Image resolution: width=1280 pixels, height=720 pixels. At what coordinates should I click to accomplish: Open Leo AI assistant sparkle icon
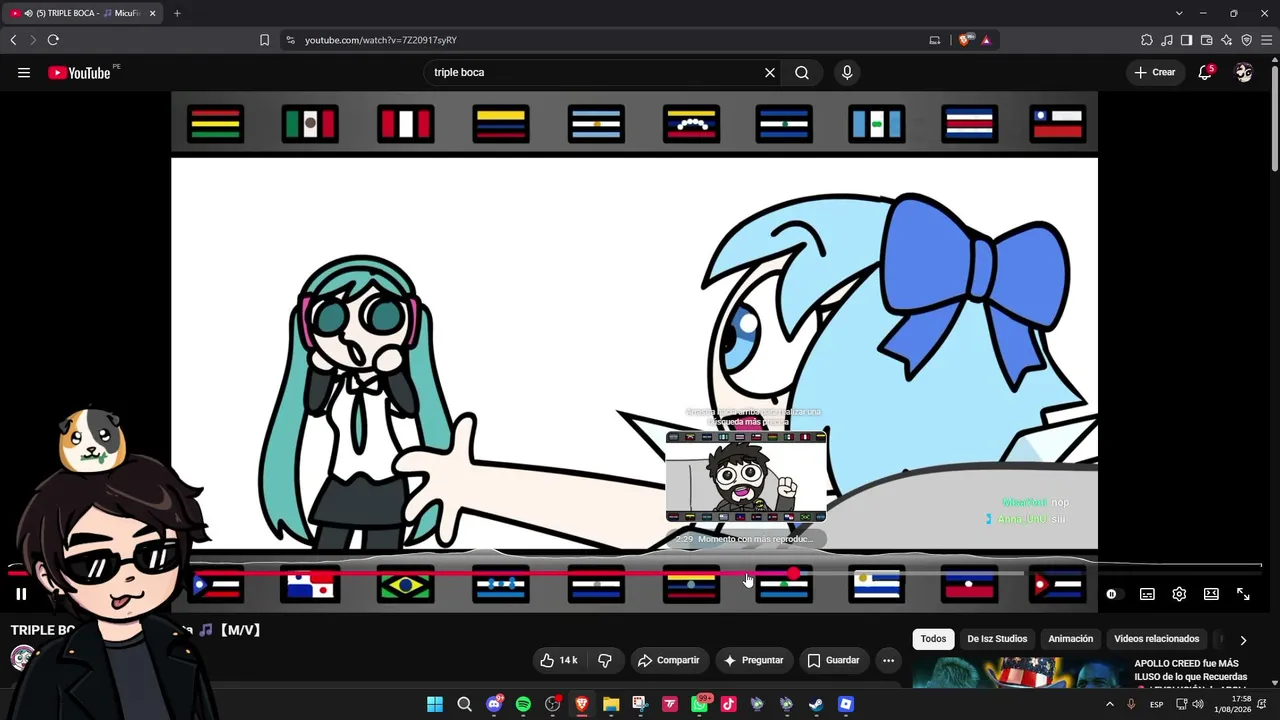pyautogui.click(x=1226, y=40)
